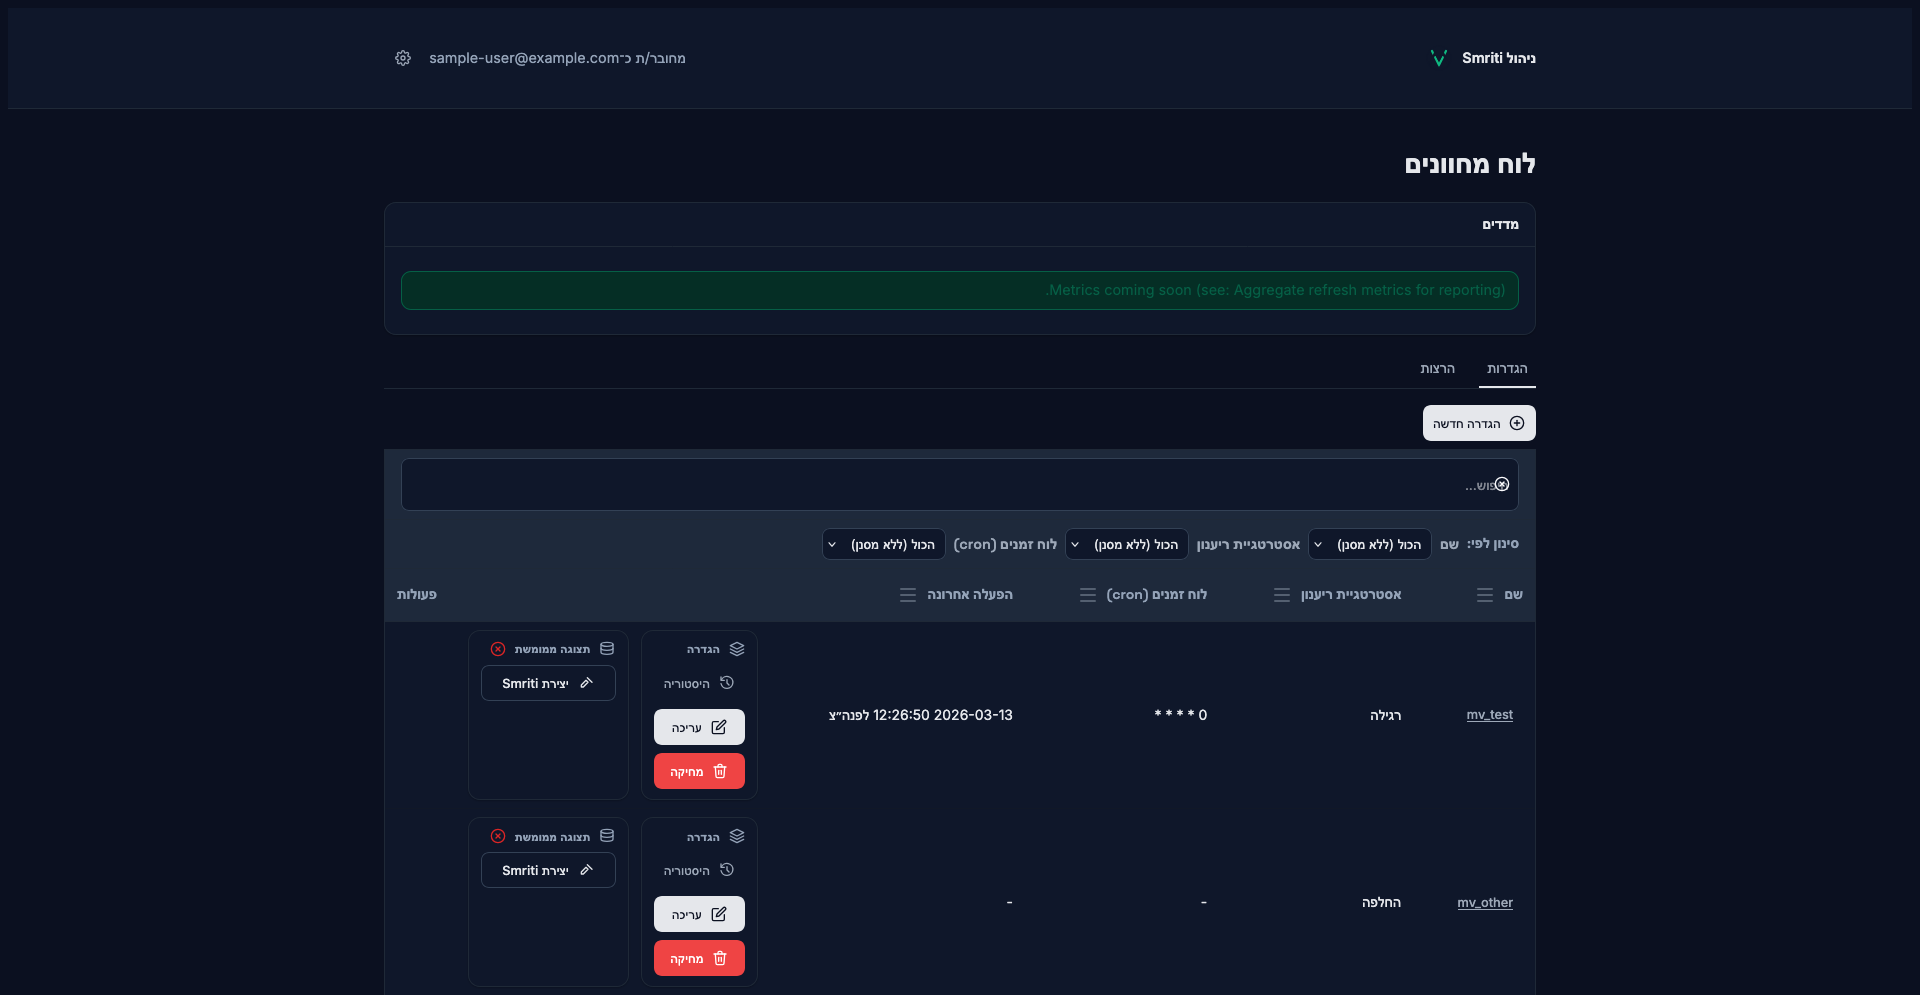Viewport: 1920px width, 995px height.
Task: Open settings gear next to user email
Action: tap(403, 58)
